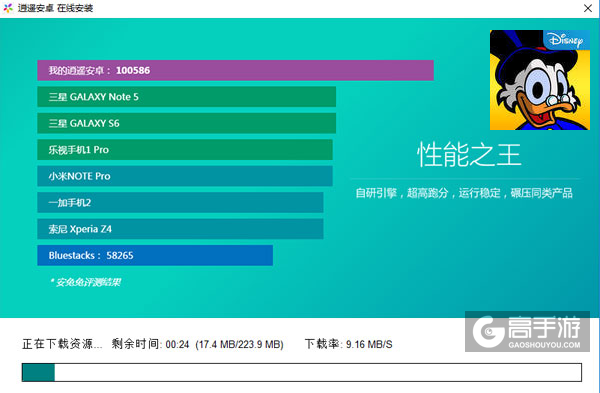Select the 我的逍遥安卓 100586 score bar
This screenshot has height=393, width=600.
point(235,70)
